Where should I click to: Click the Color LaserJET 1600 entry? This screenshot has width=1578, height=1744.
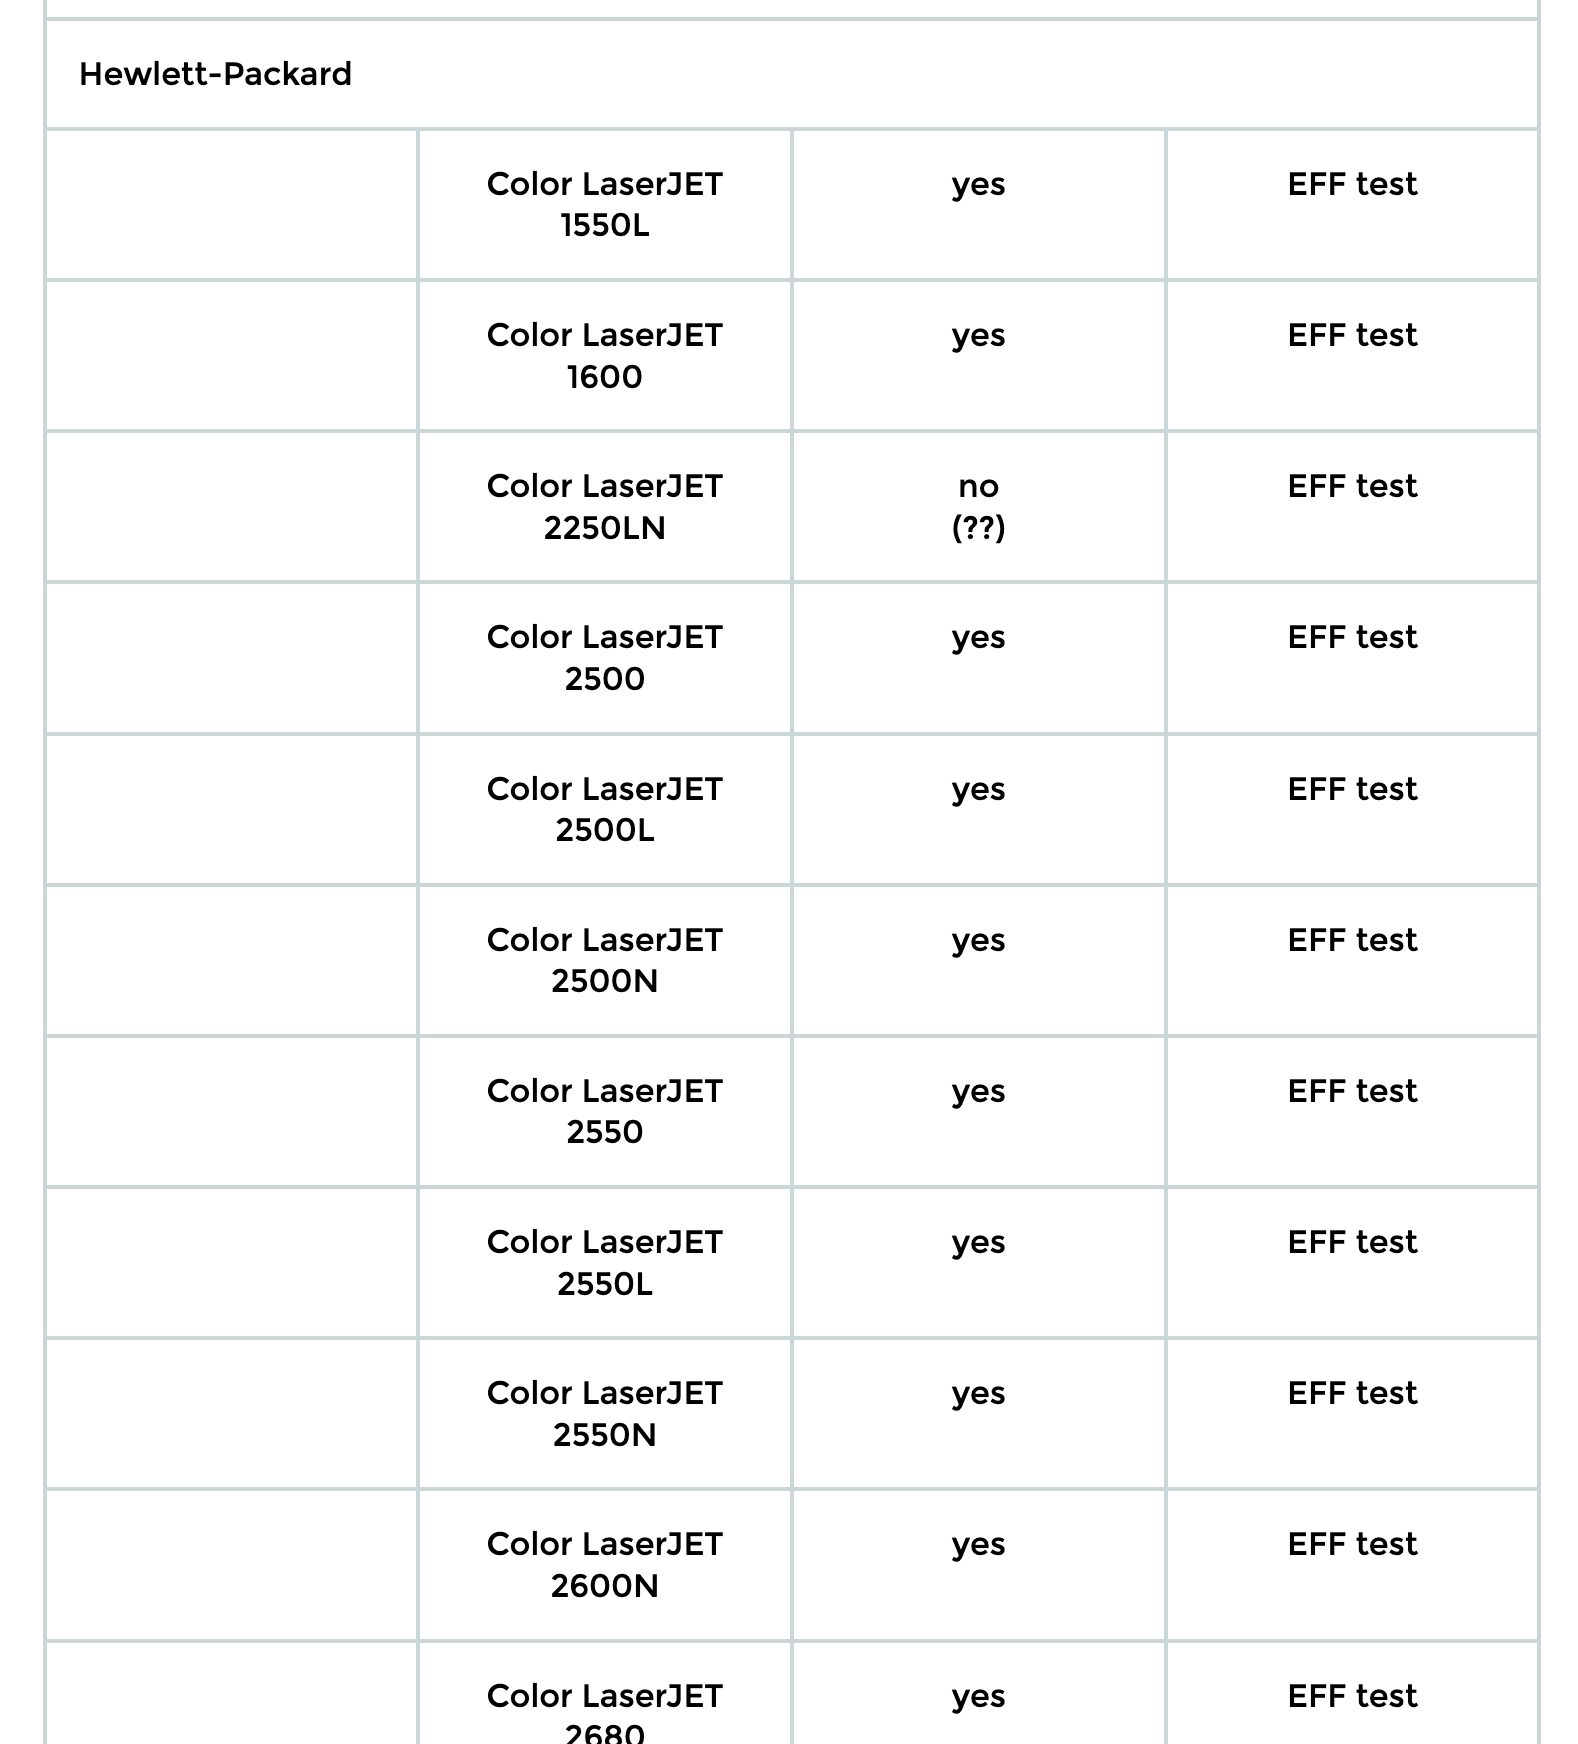tap(604, 356)
